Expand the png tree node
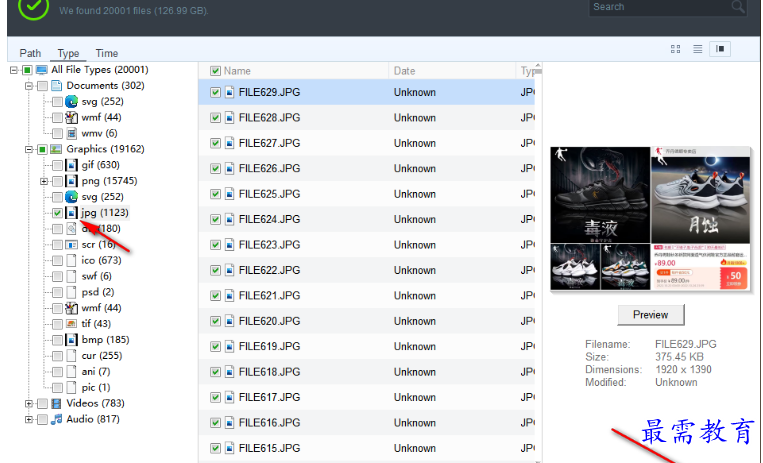Screen dimensions: 763x463 (44, 181)
